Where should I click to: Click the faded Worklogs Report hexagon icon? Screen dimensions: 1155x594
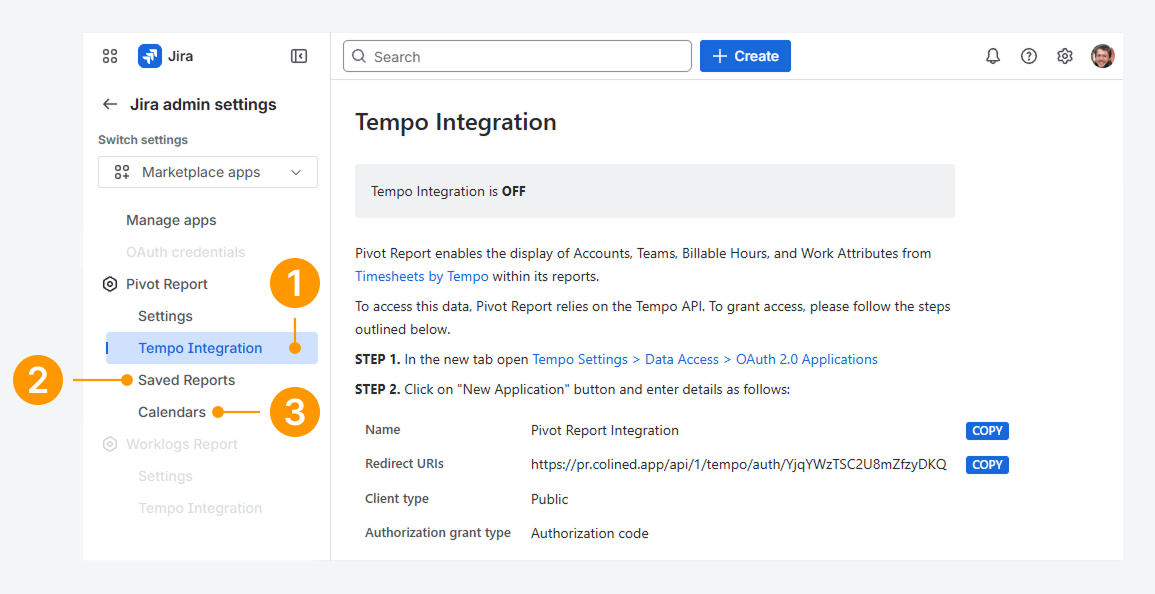click(110, 444)
